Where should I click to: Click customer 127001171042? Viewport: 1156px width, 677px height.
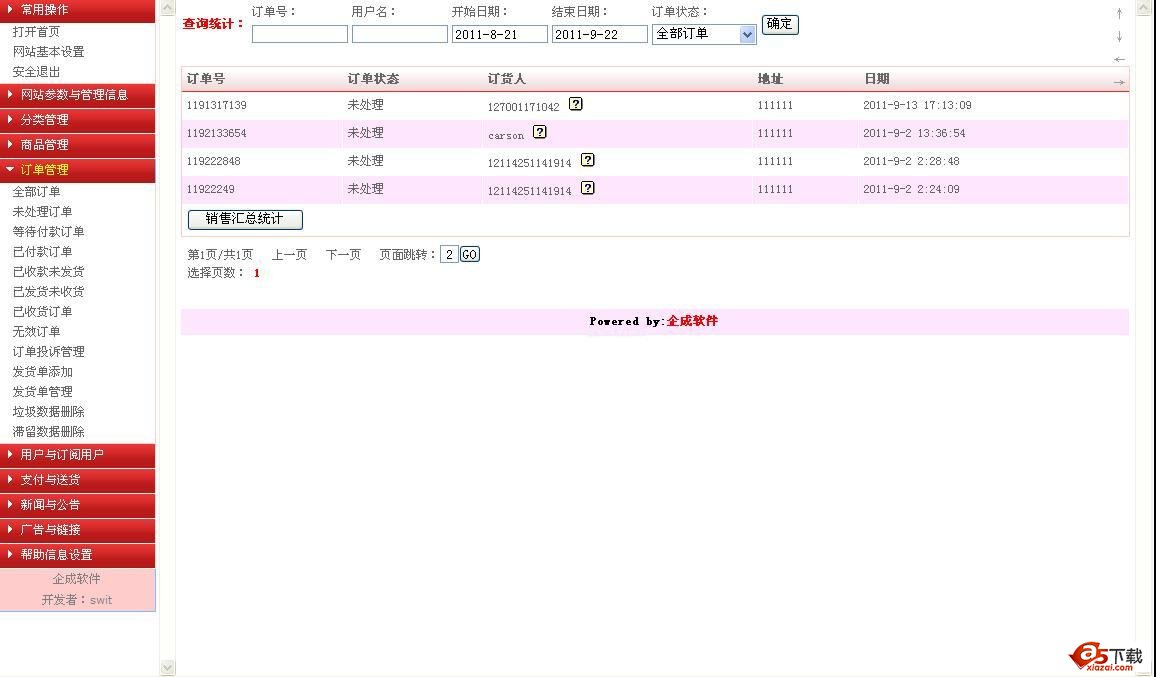[523, 107]
